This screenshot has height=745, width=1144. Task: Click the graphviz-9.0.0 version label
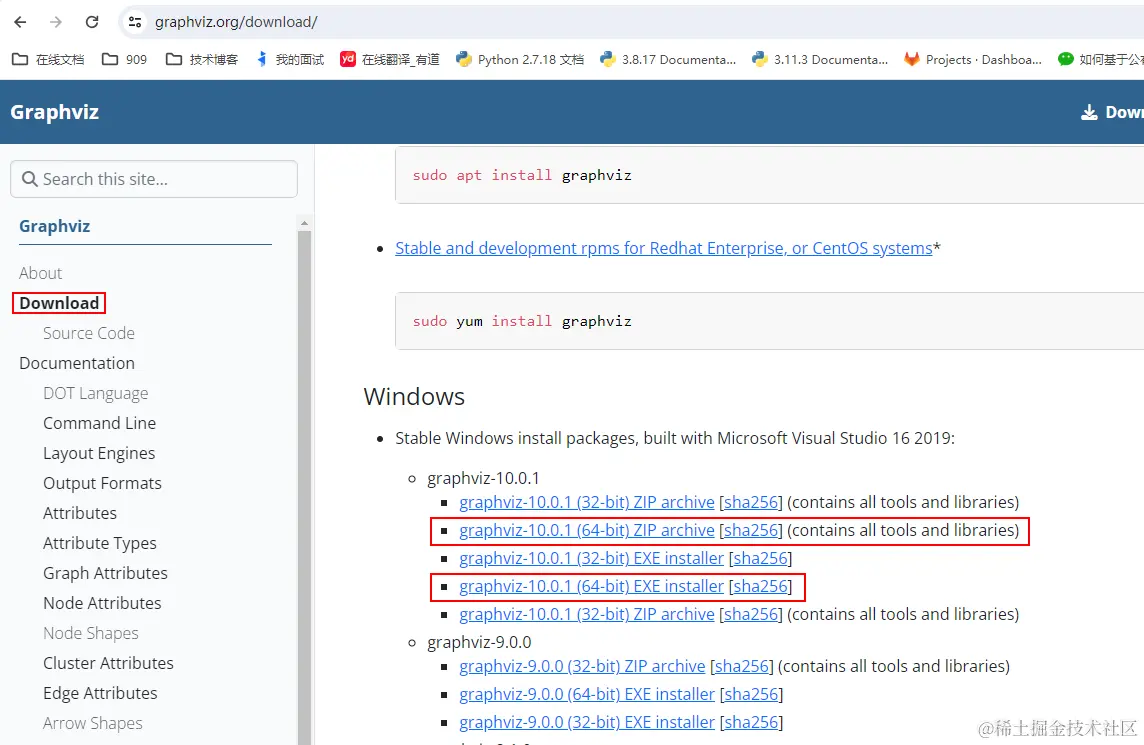click(479, 642)
